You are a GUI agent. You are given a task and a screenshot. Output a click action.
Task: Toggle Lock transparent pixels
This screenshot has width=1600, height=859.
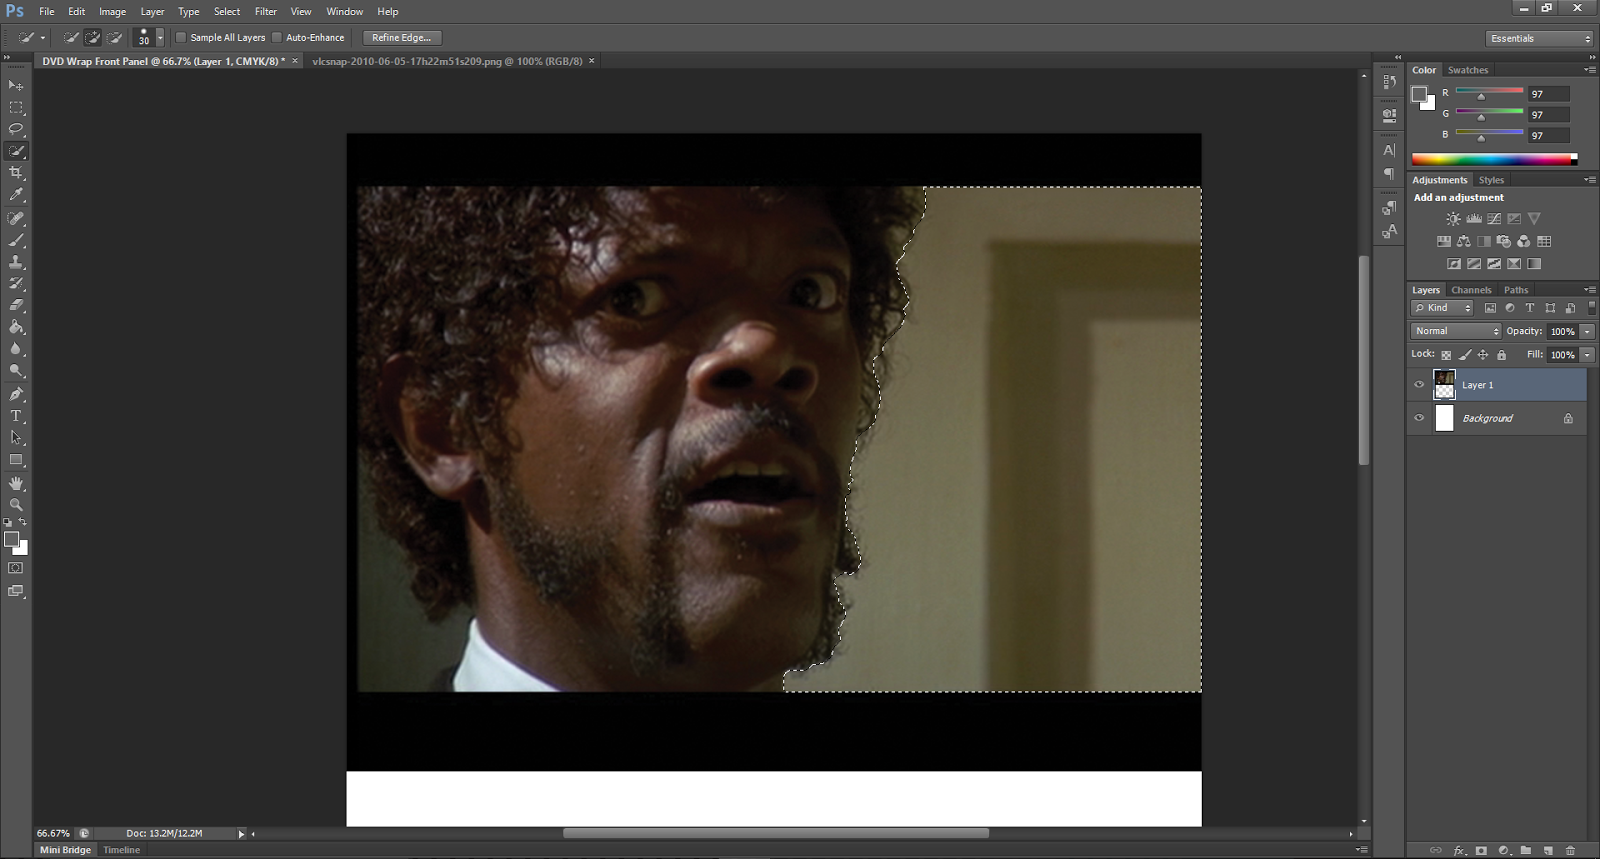[x=1446, y=355]
